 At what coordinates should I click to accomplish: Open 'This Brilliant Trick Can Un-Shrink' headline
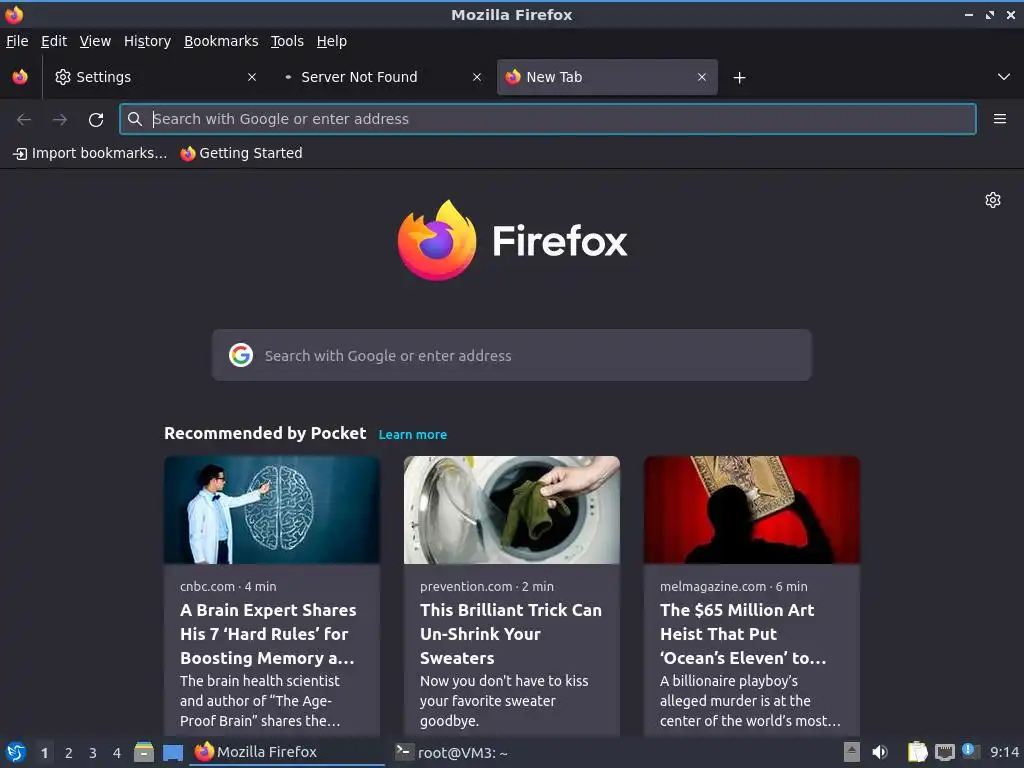tap(511, 634)
